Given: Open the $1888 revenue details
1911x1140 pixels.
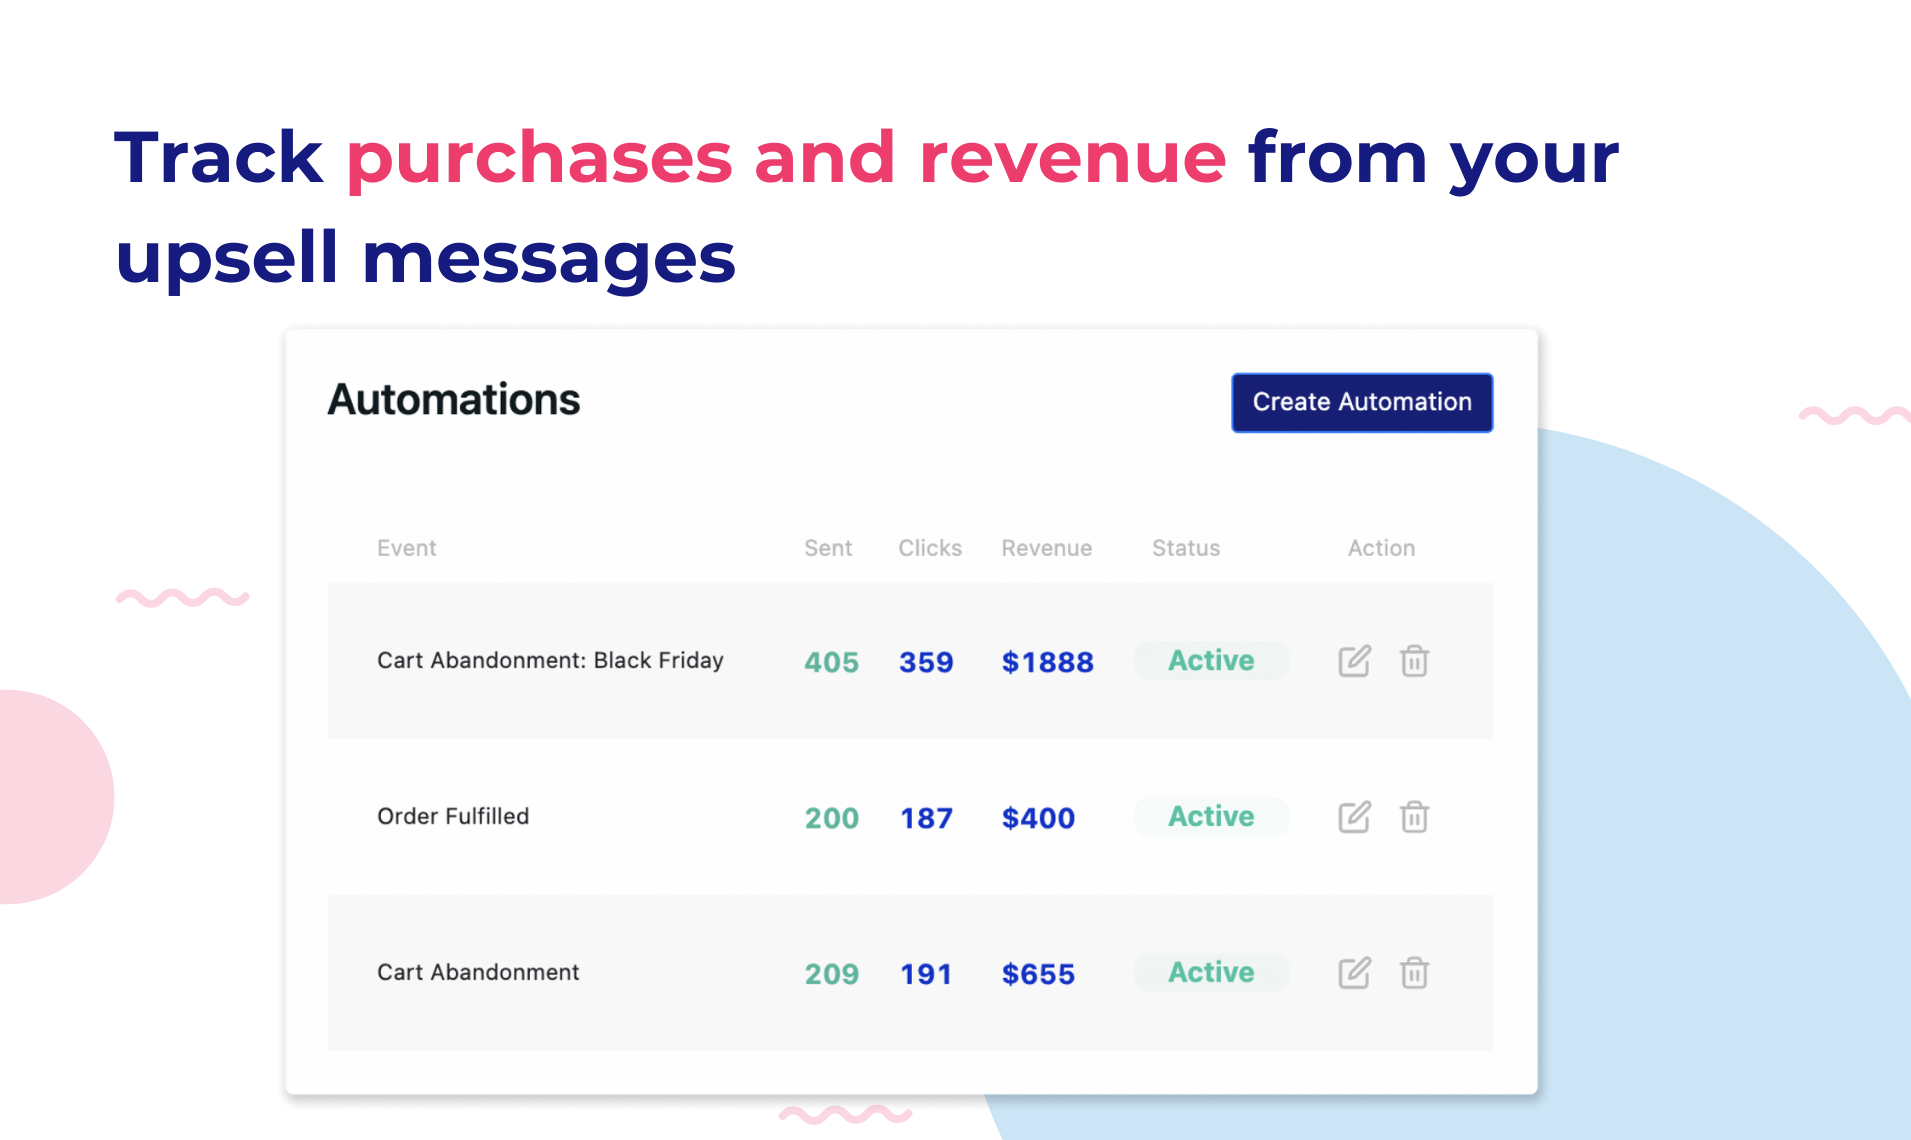Looking at the screenshot, I should click(1046, 660).
